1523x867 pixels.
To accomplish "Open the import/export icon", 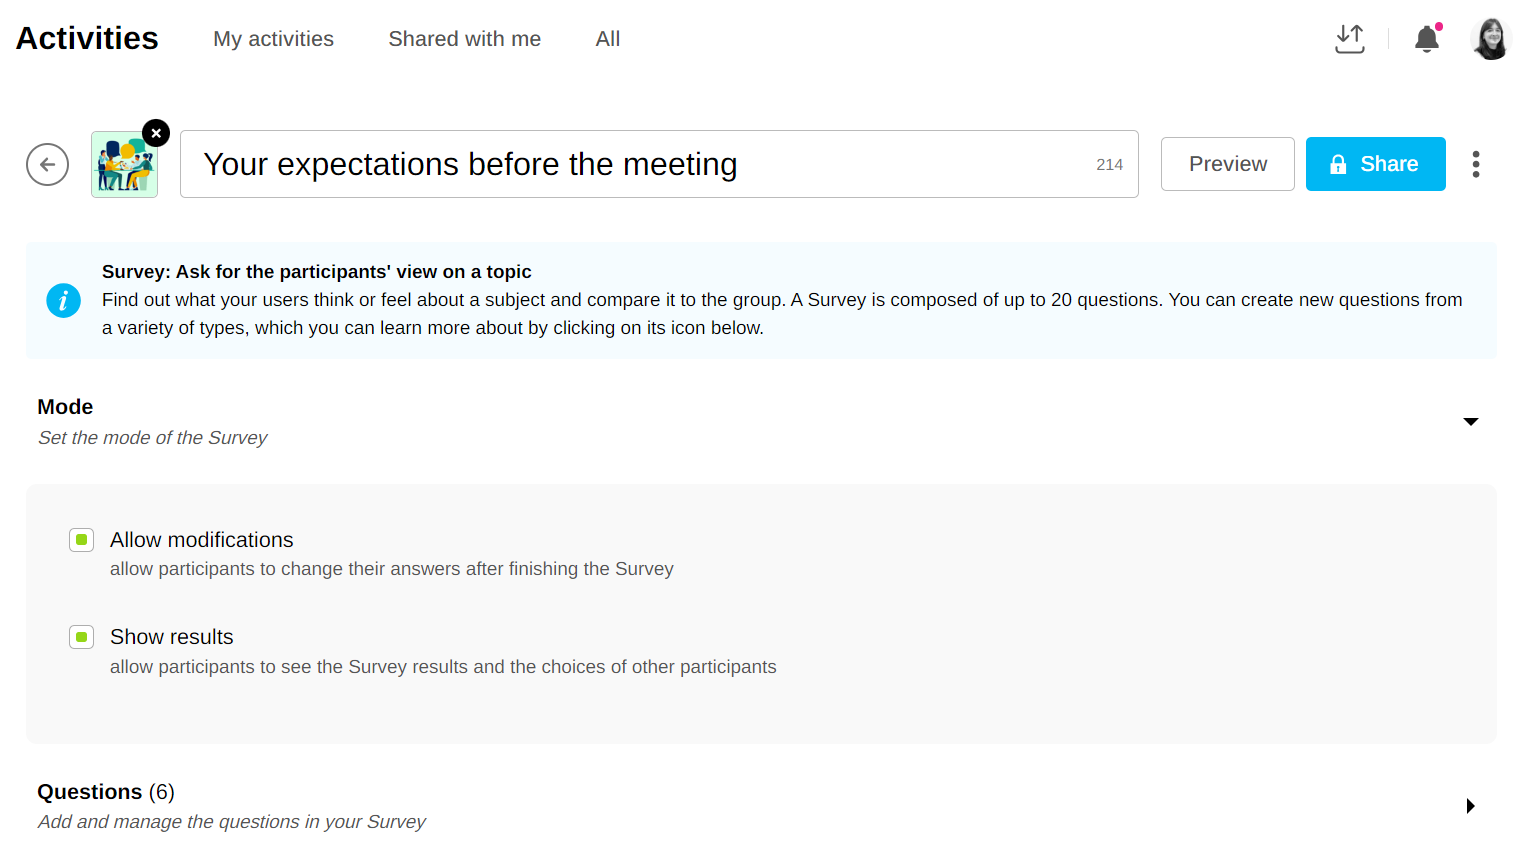I will (1349, 39).
